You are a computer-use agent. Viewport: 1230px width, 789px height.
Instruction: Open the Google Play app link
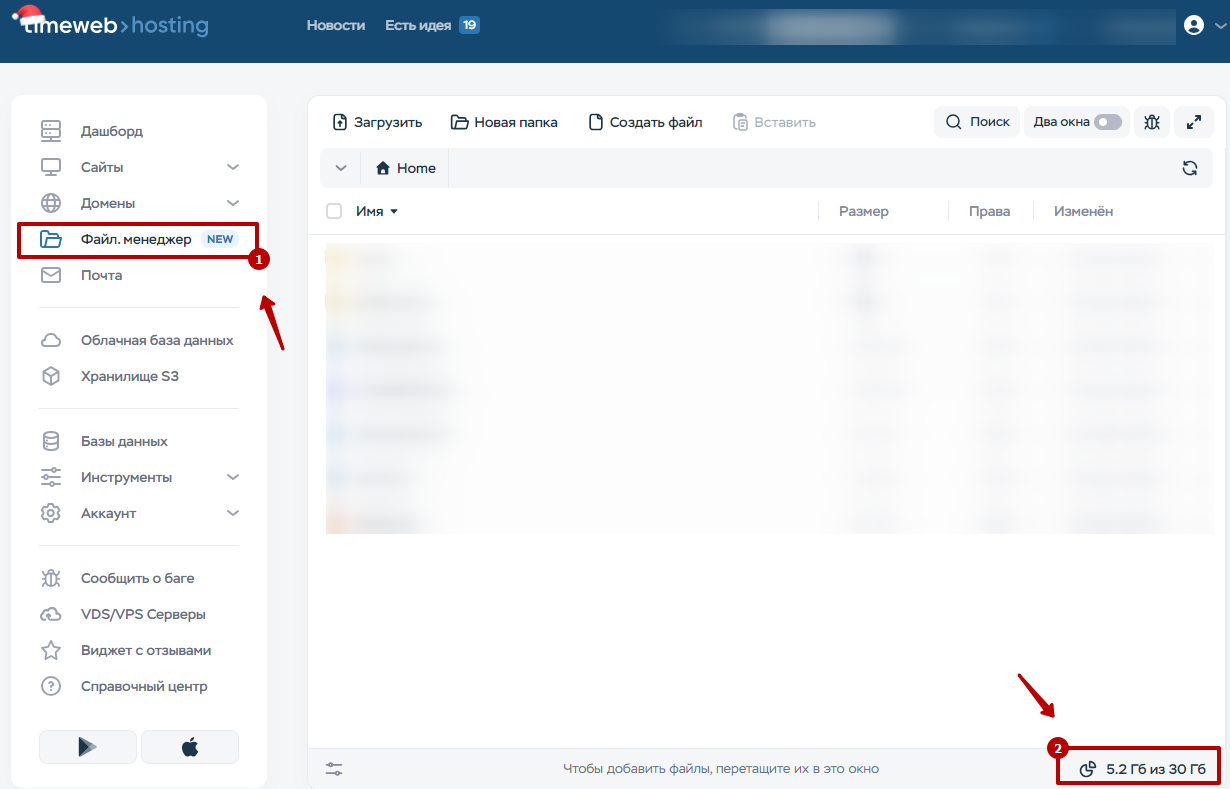coord(88,747)
